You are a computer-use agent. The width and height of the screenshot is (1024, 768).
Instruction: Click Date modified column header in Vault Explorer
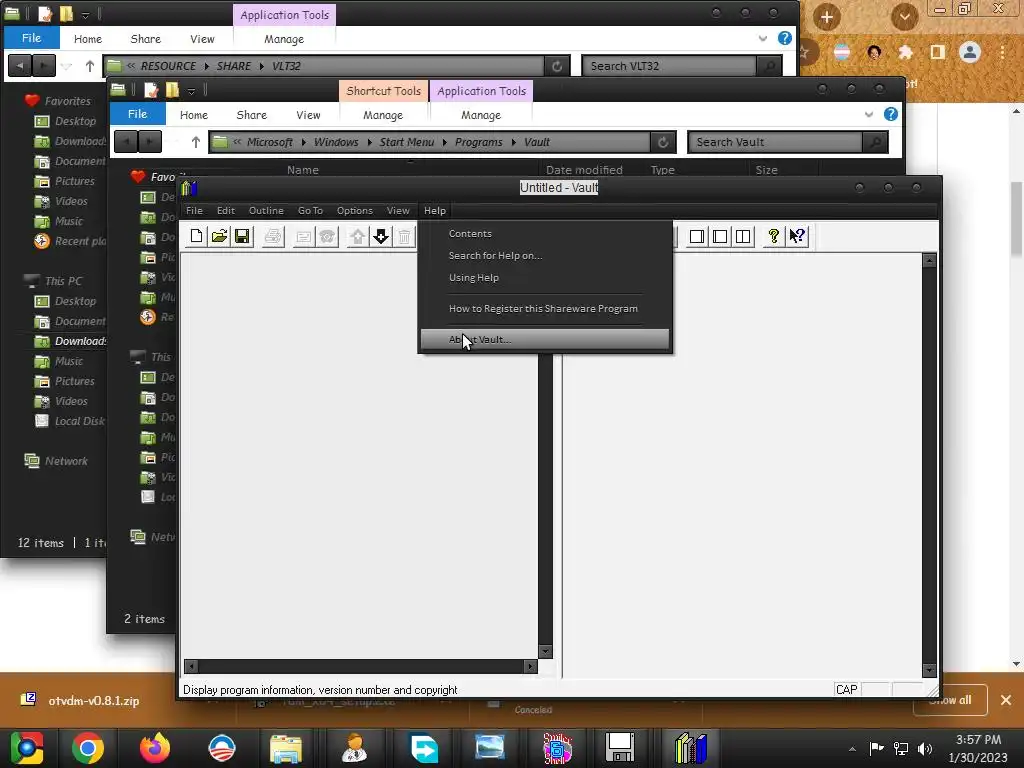point(584,170)
